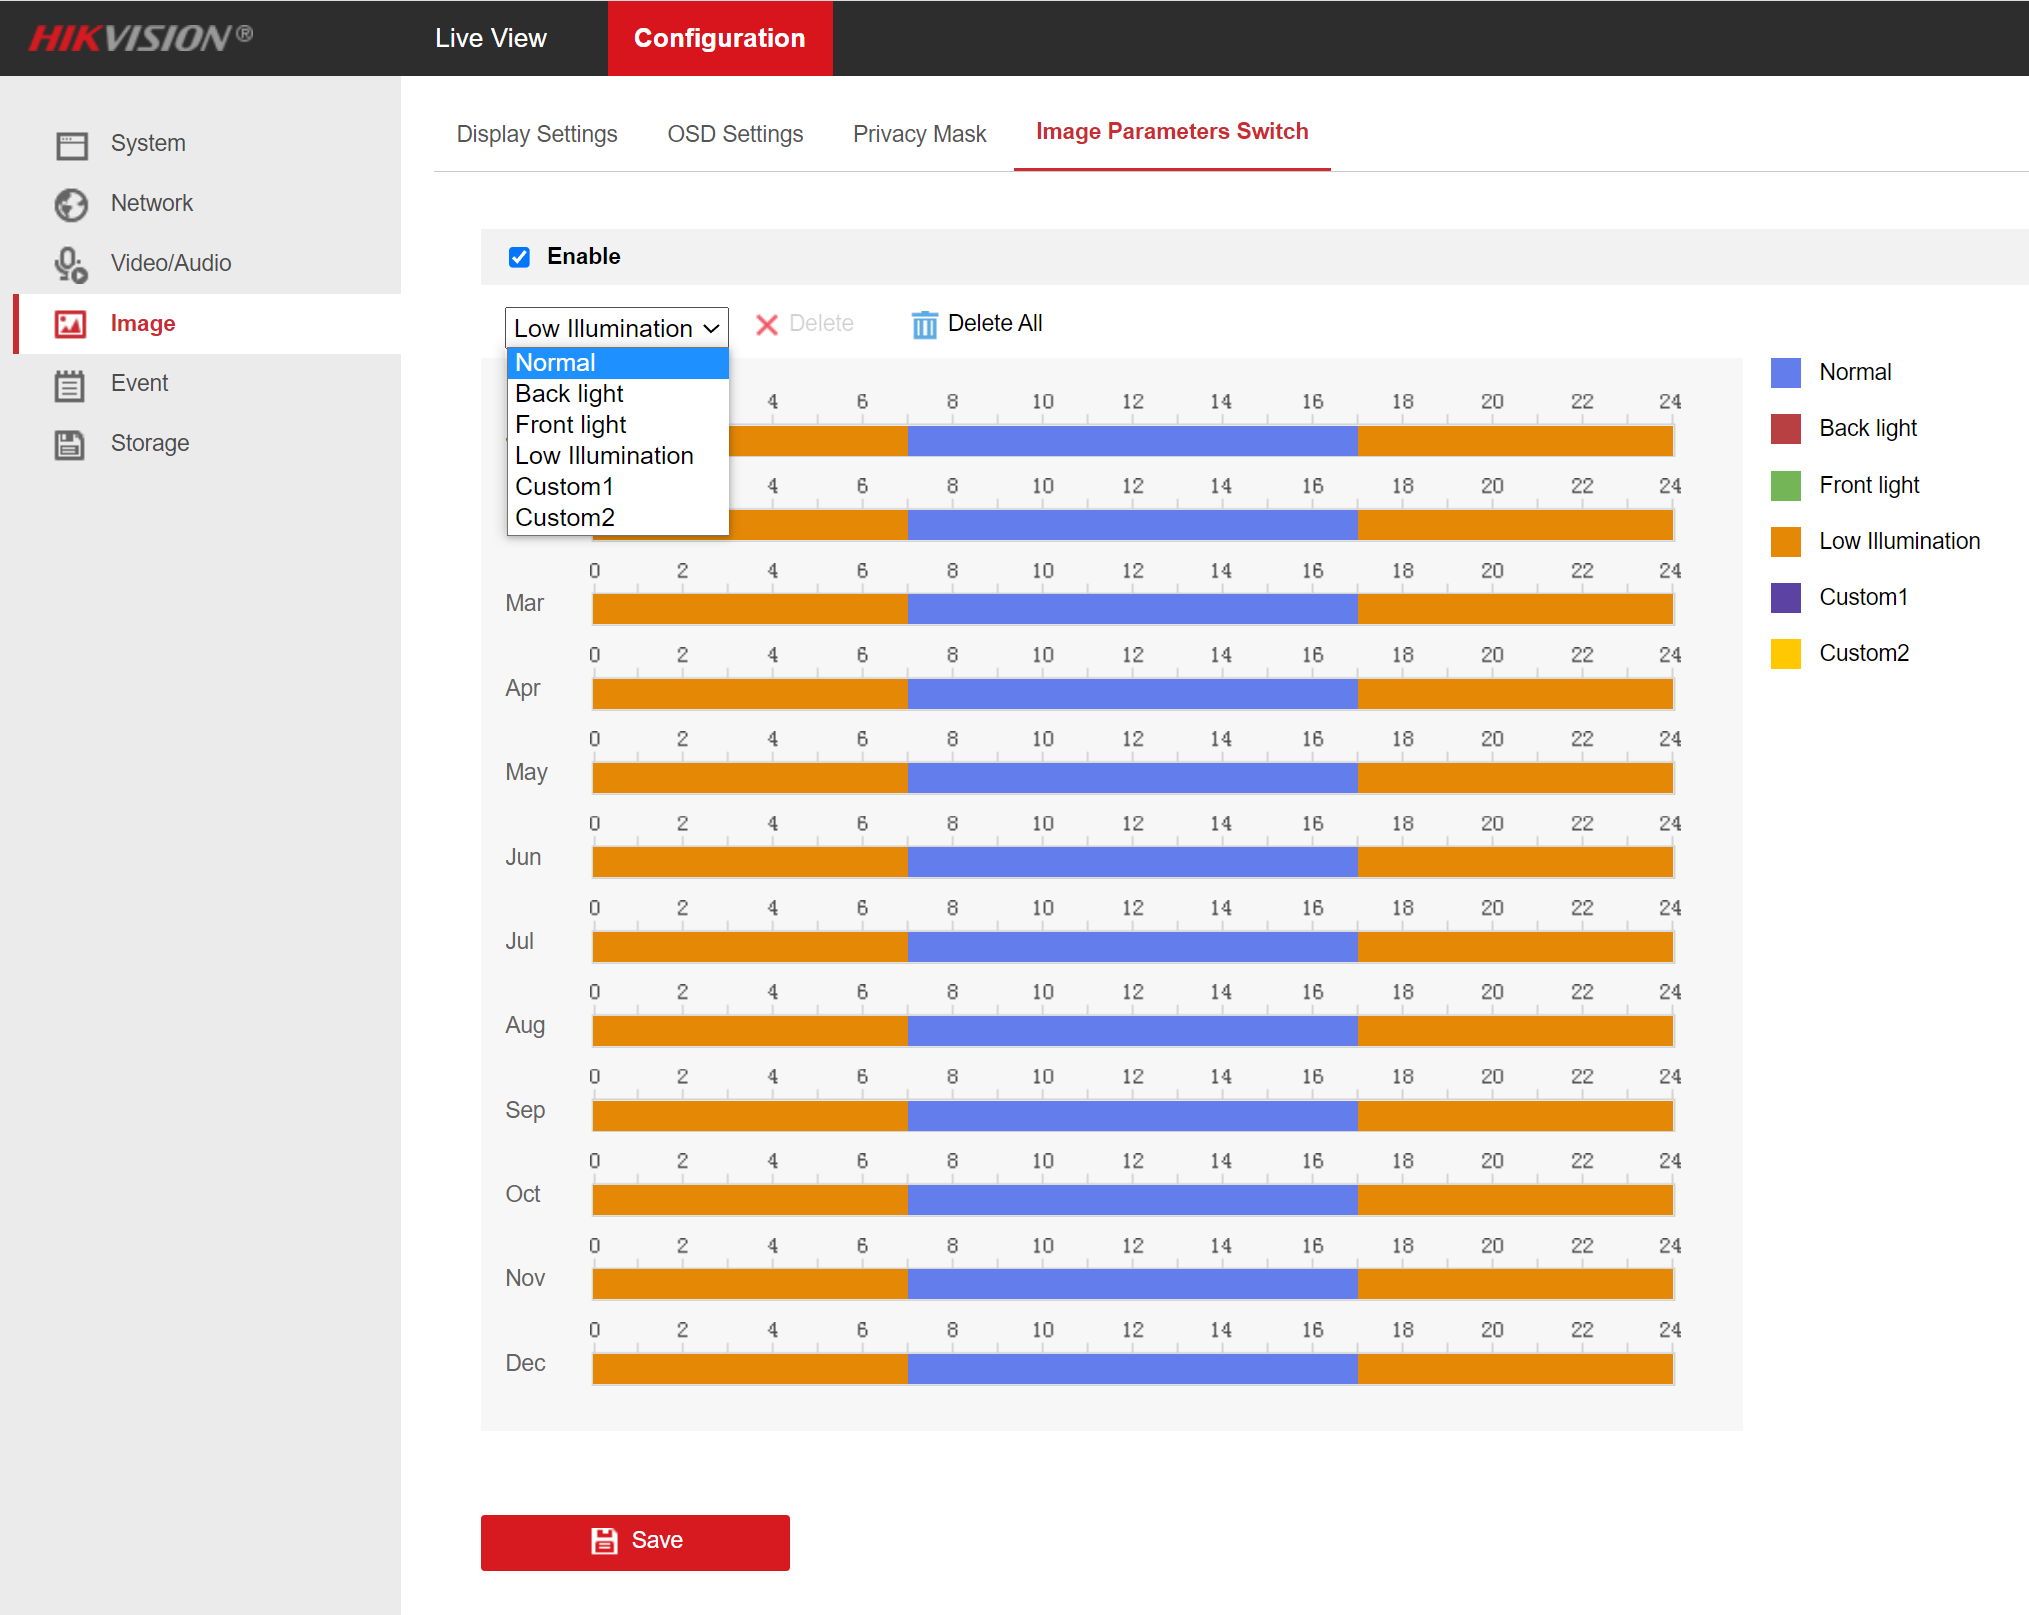The image size is (2029, 1615).
Task: Open the Low Illumination scene dropdown
Action: (616, 328)
